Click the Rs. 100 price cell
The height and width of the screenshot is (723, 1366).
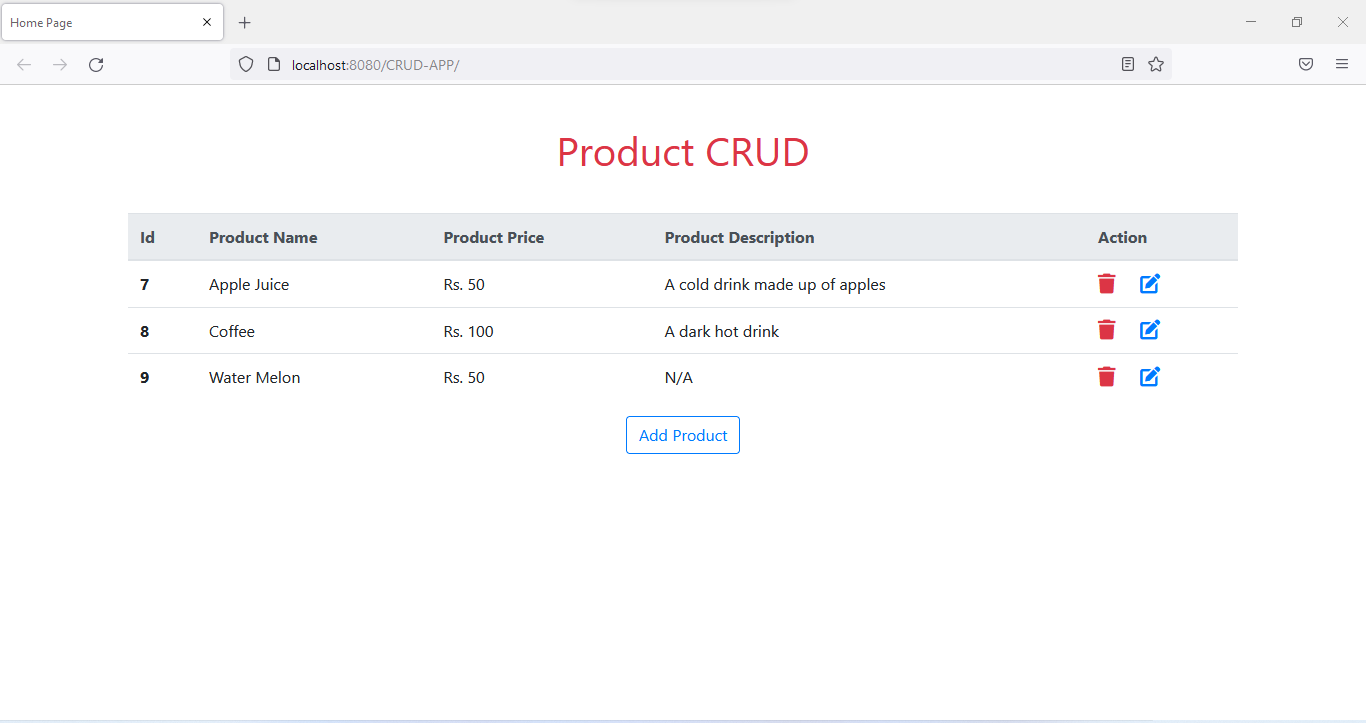pos(469,332)
